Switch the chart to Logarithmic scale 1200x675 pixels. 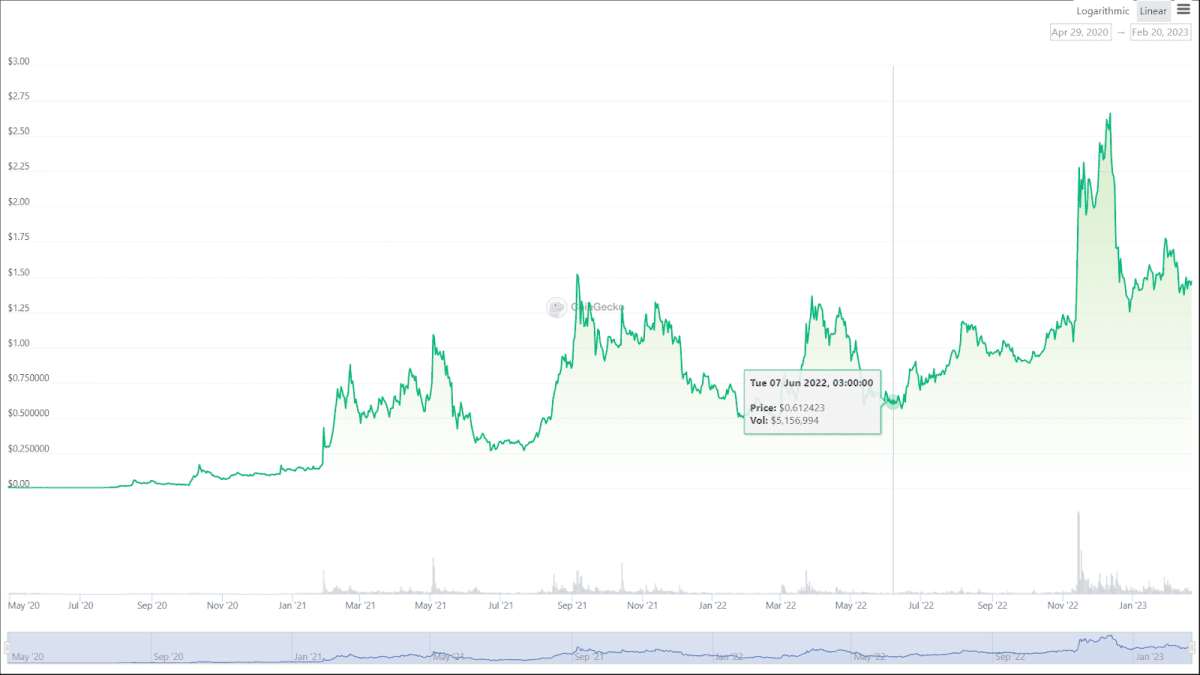coord(1101,11)
